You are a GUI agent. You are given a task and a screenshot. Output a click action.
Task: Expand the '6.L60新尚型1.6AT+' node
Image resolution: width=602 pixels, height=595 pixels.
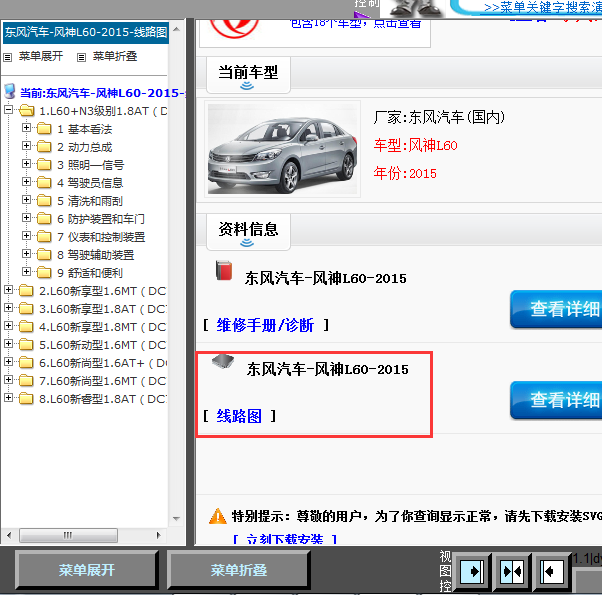coord(8,362)
